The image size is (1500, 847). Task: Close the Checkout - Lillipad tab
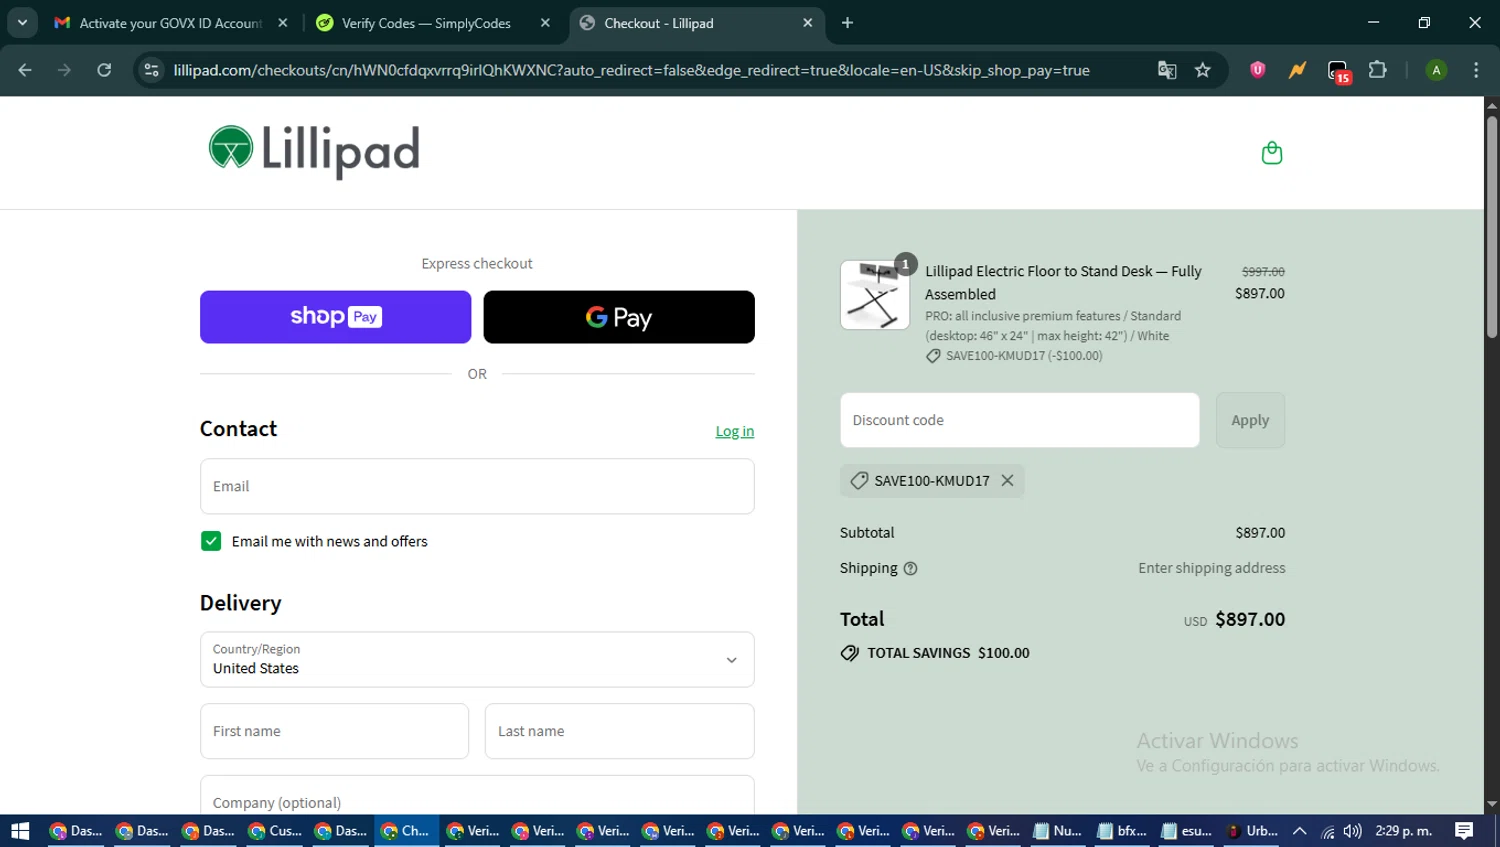click(808, 23)
